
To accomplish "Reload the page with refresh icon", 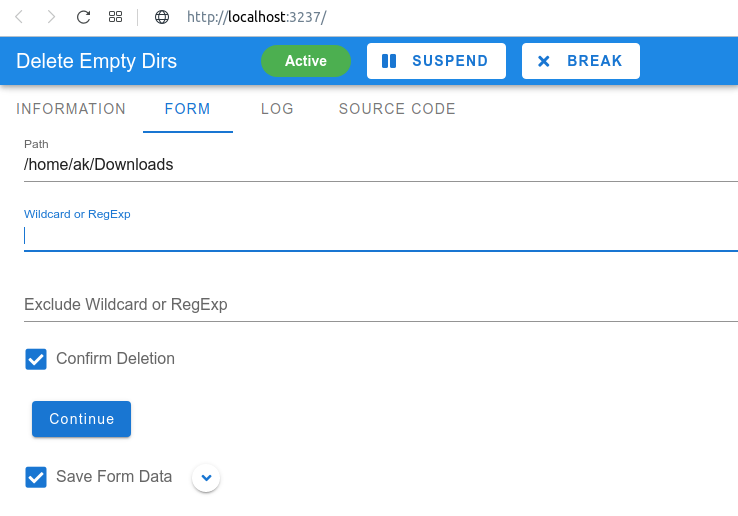I will tap(83, 17).
